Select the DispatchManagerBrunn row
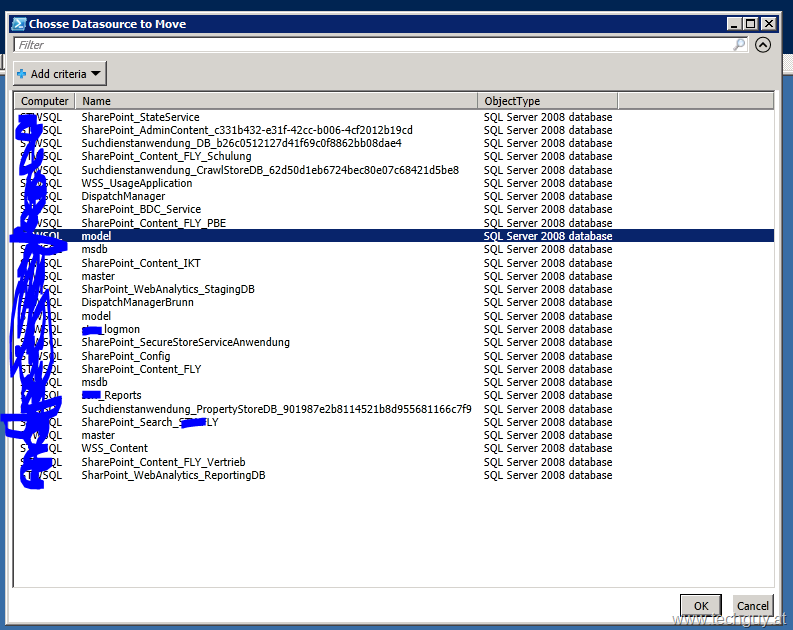This screenshot has height=630, width=793. 137,302
